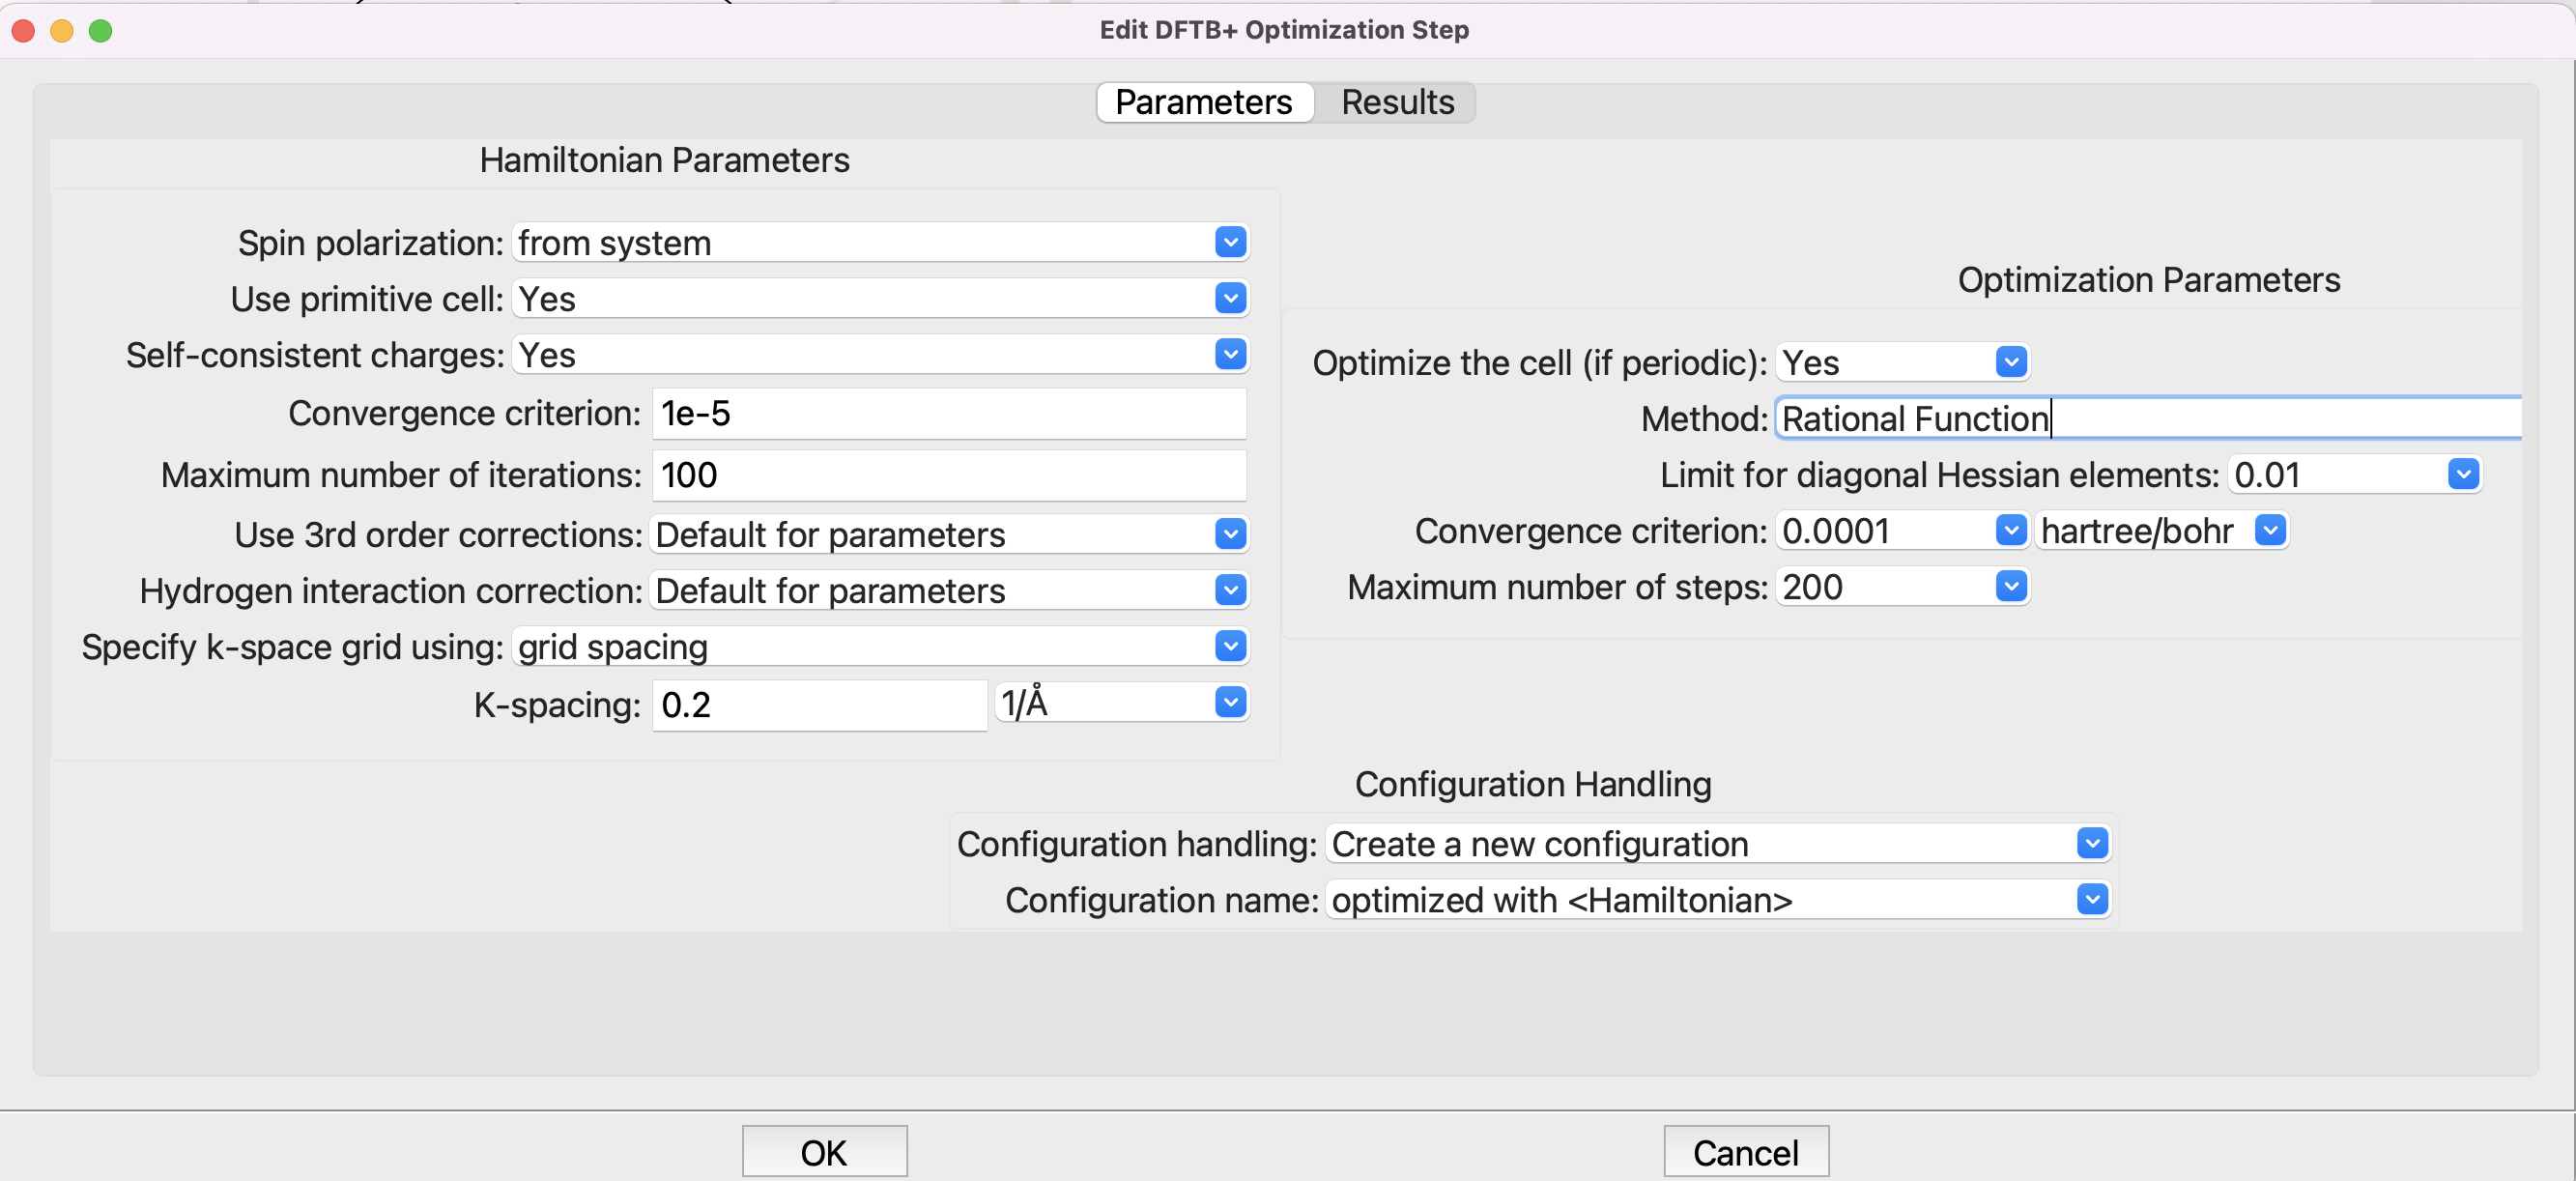Minimize window with yellow button

pos(62,31)
